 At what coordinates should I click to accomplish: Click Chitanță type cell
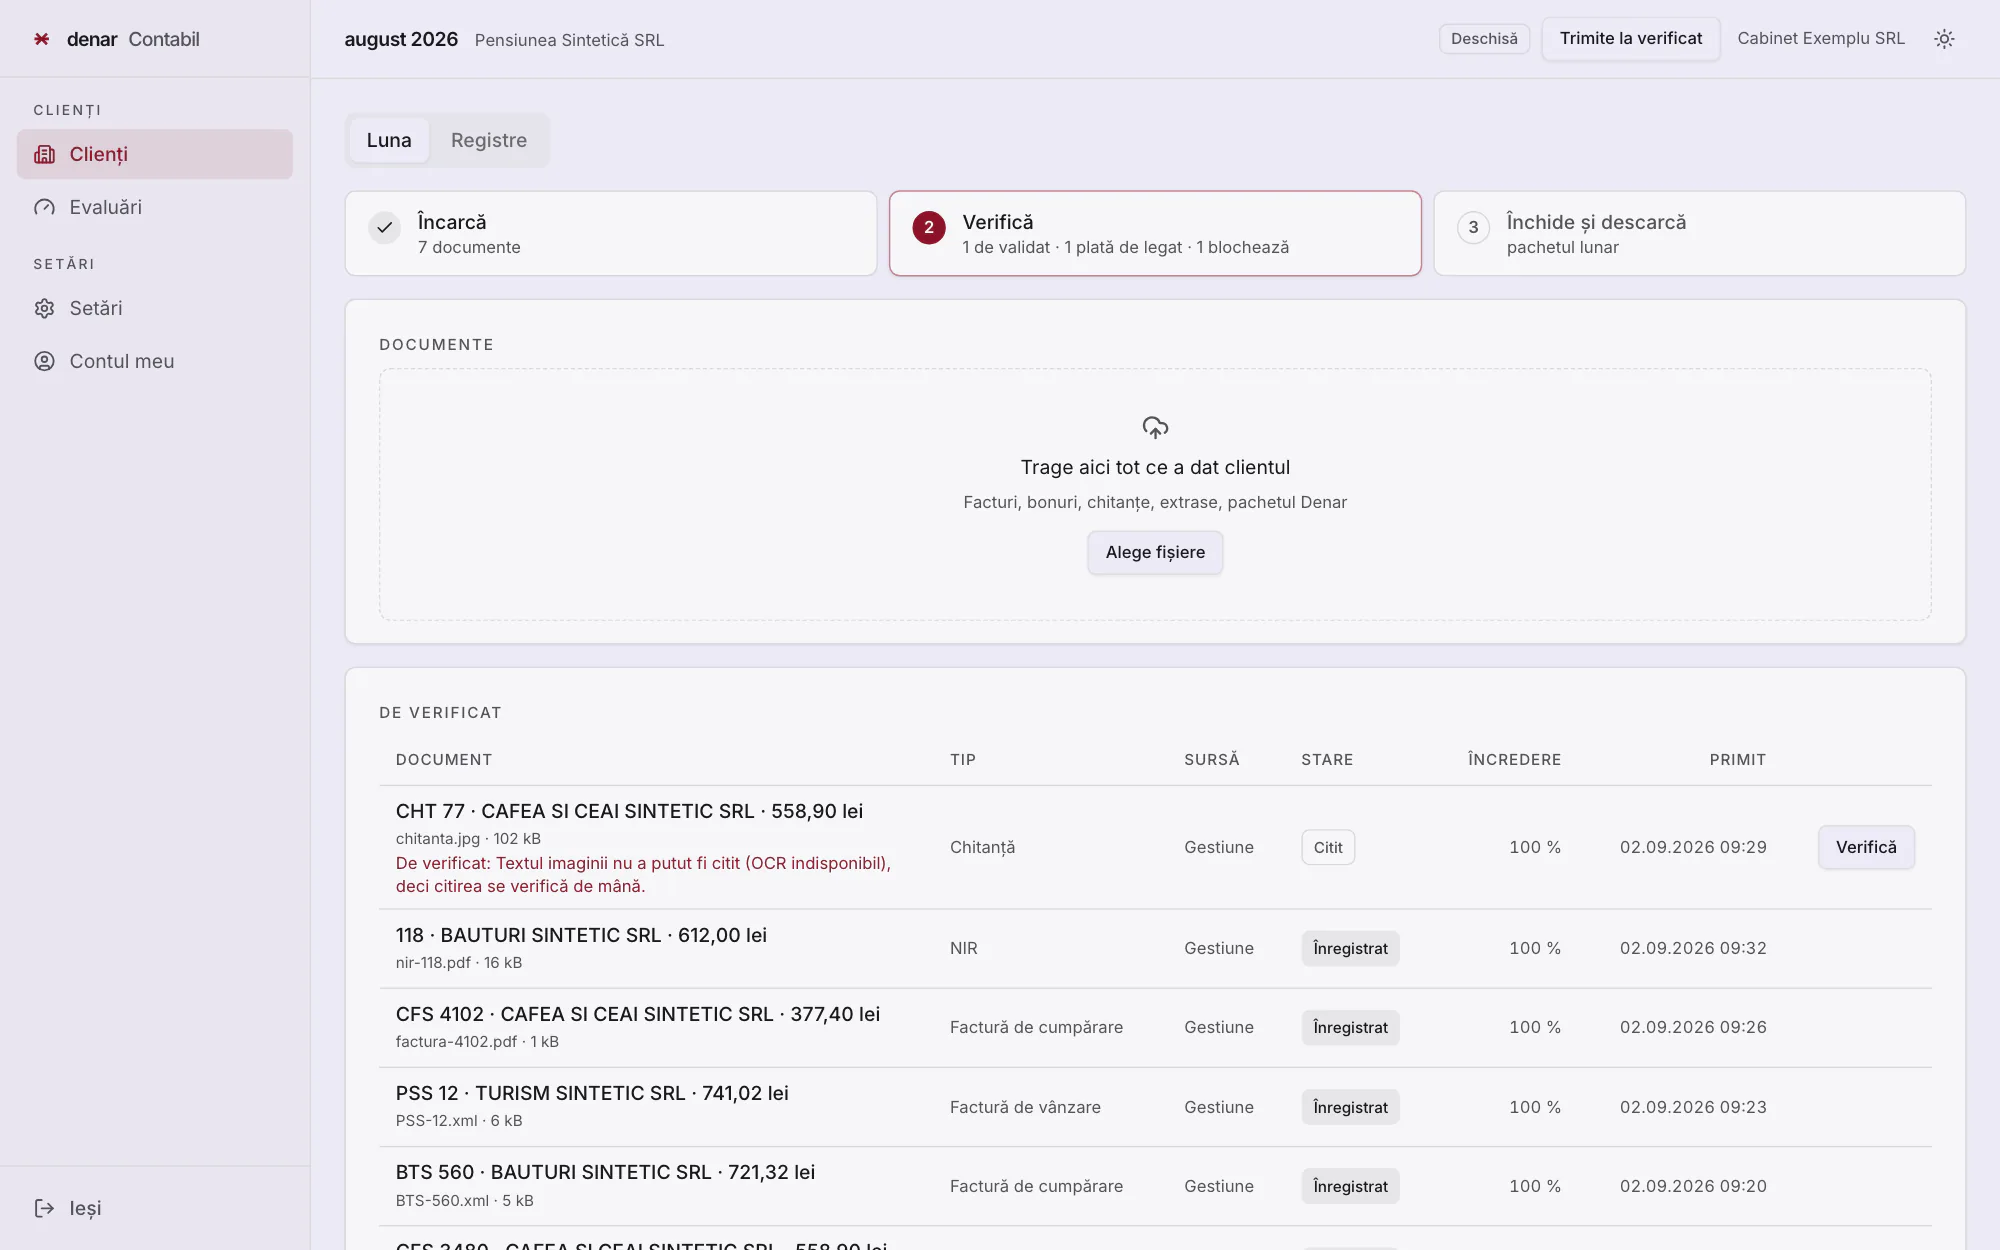click(x=982, y=847)
